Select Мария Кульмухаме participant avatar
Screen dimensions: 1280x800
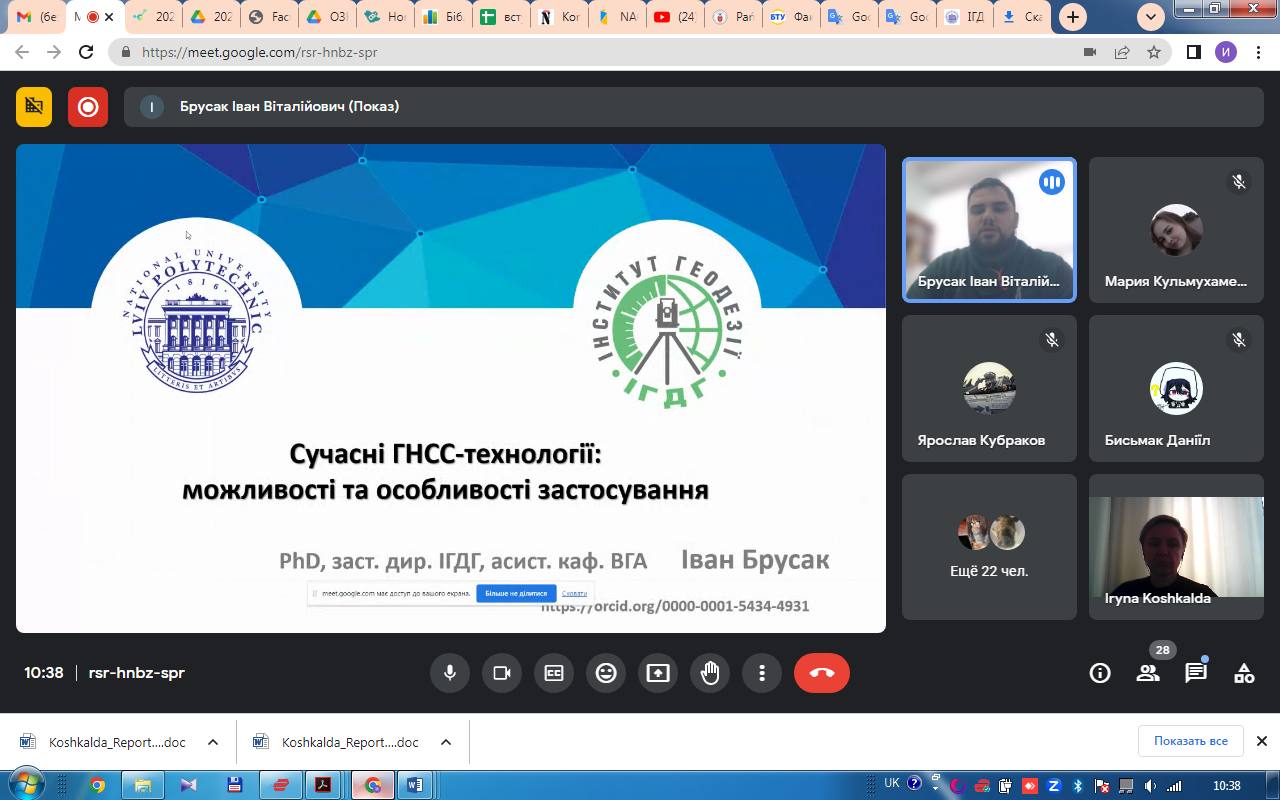(x=1176, y=230)
